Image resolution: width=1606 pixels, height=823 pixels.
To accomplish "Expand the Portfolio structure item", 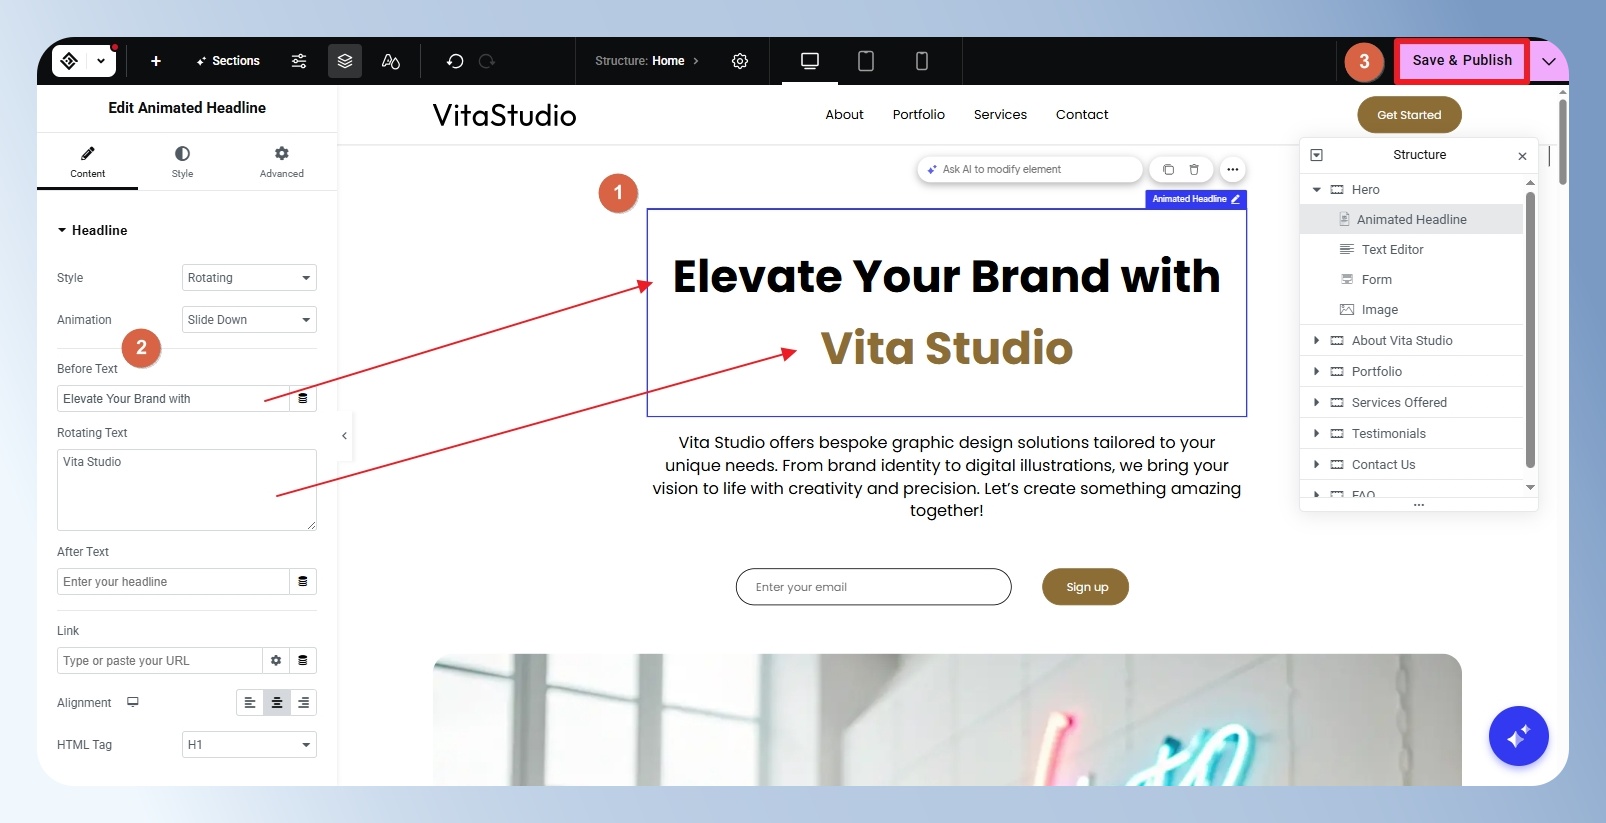I will tap(1317, 371).
